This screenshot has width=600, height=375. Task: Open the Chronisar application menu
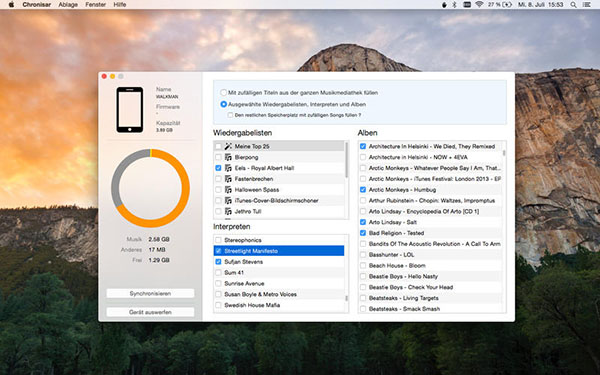pos(36,5)
